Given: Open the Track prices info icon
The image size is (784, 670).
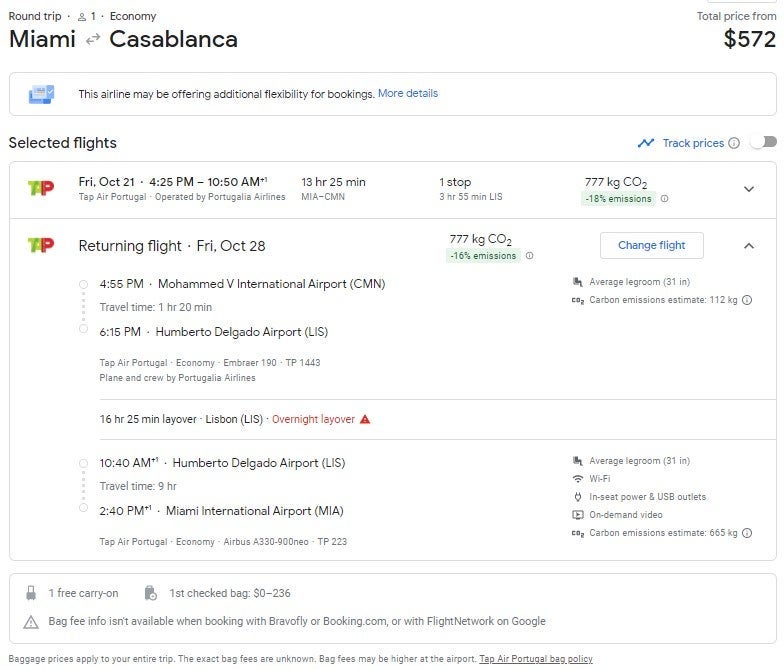Looking at the screenshot, I should (x=734, y=143).
